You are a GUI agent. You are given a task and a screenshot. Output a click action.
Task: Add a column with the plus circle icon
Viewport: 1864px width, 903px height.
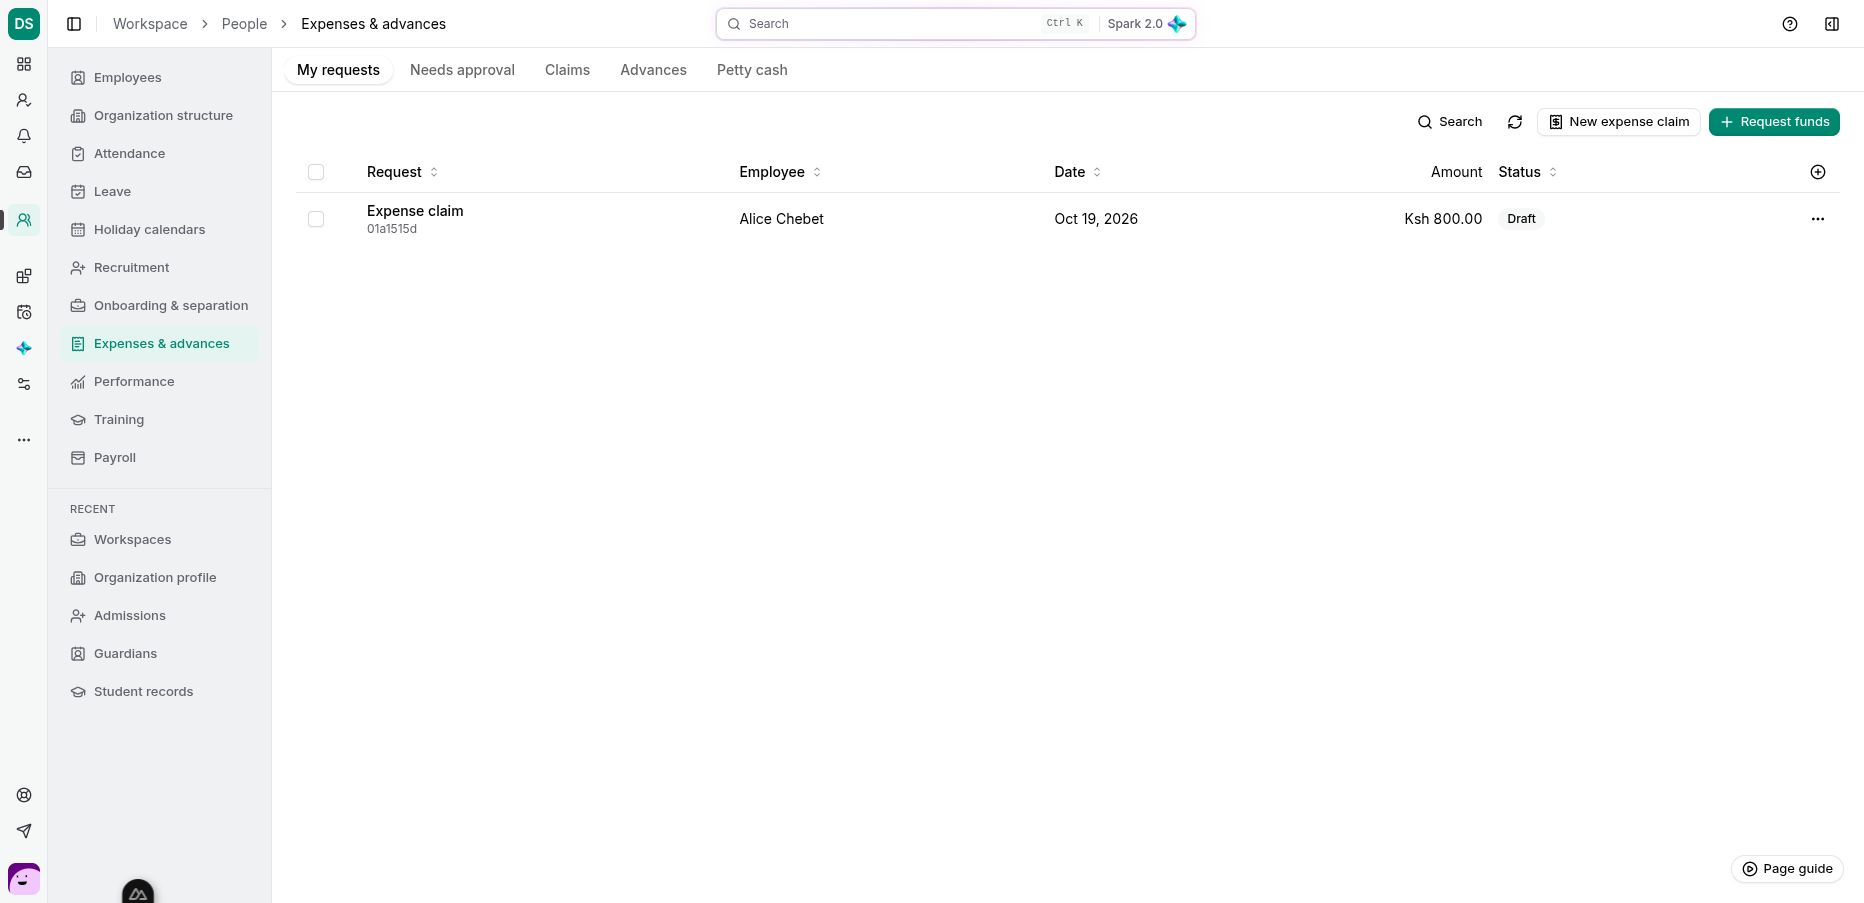tap(1818, 172)
